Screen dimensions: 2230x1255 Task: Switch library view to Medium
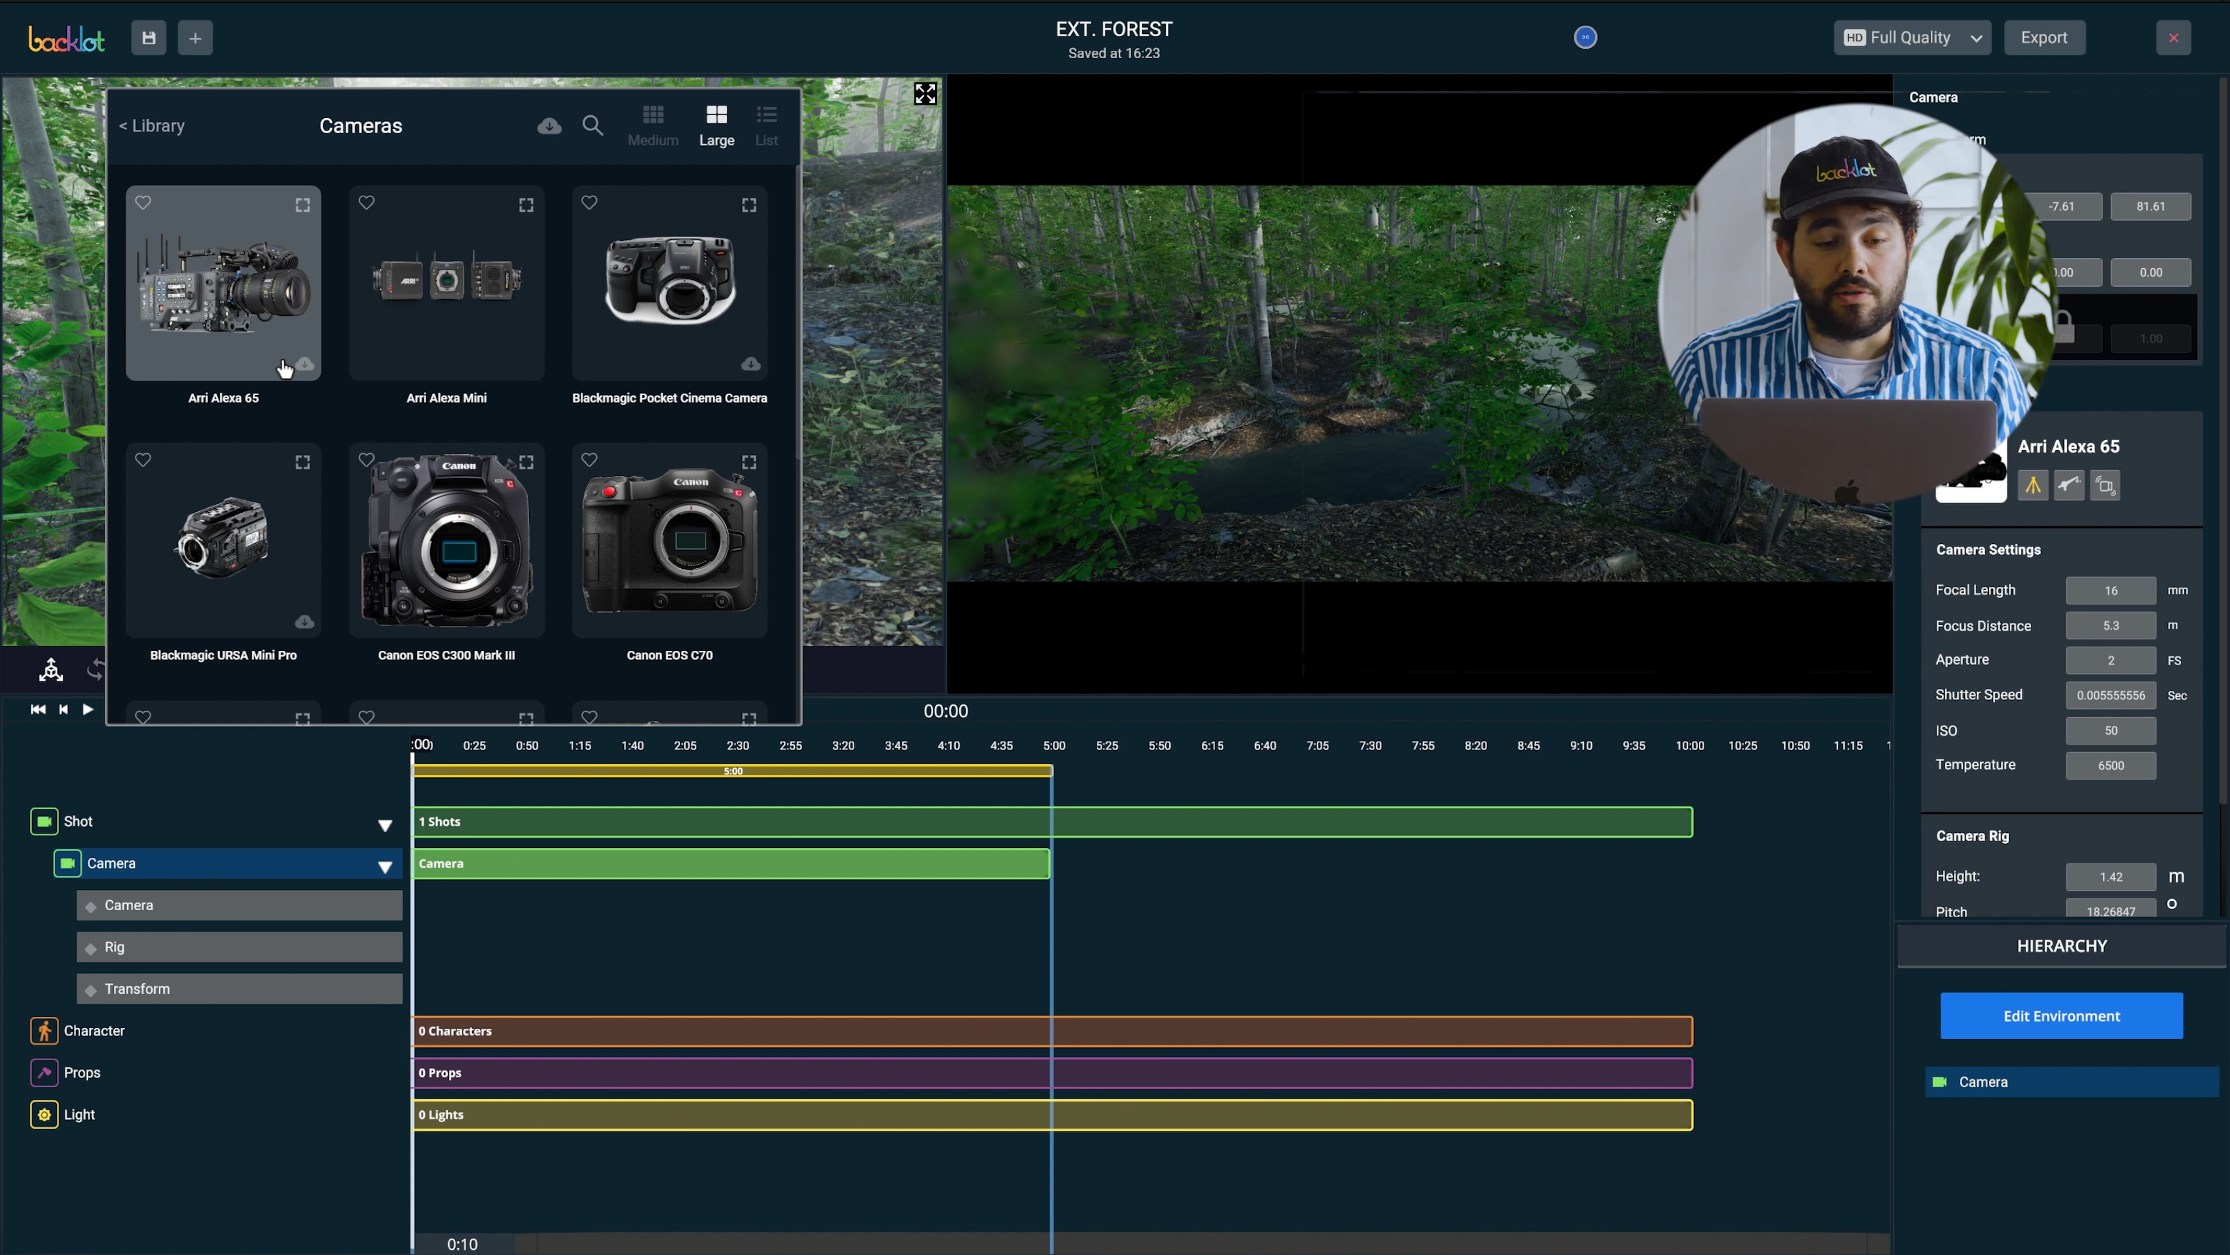(653, 125)
